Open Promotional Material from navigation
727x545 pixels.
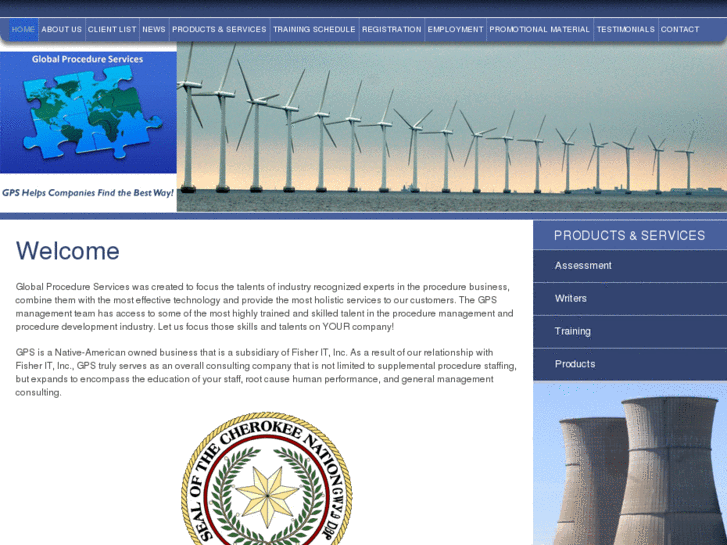click(540, 29)
